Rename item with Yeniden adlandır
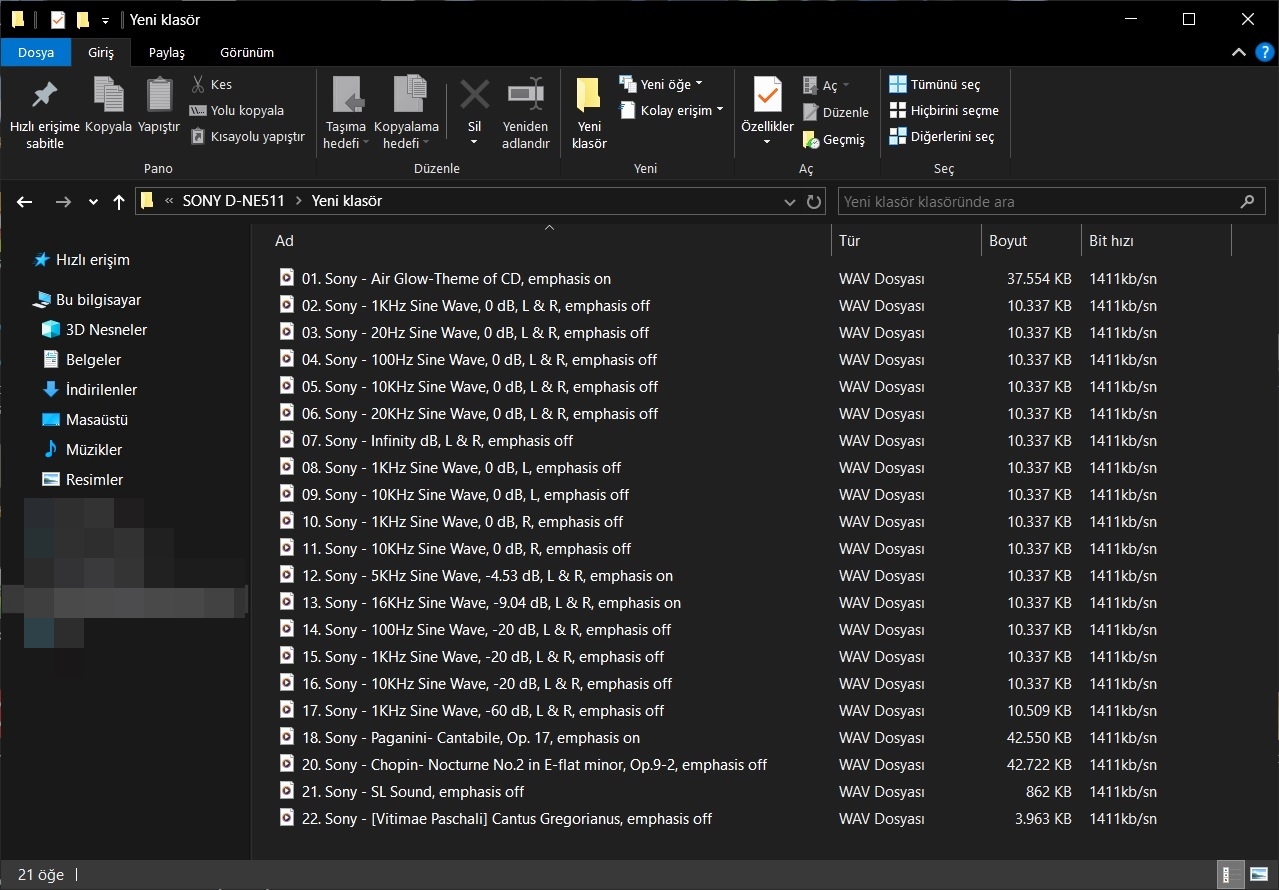1279x890 pixels. (526, 113)
